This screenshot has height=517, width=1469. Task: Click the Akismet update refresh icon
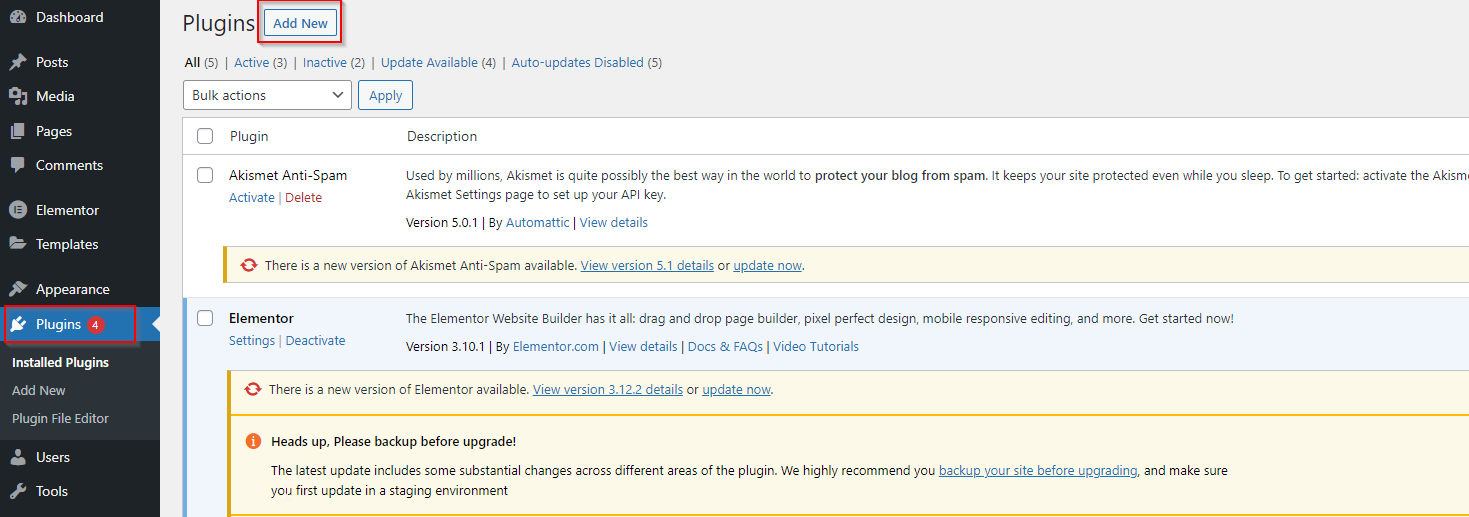coord(249,265)
